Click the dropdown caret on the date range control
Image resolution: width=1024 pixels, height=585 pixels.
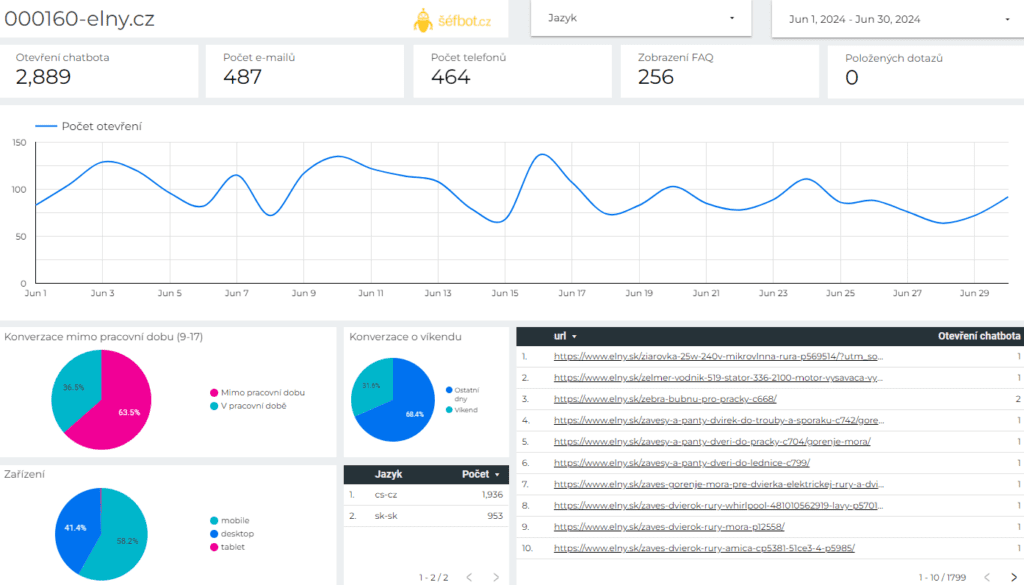(1009, 18)
